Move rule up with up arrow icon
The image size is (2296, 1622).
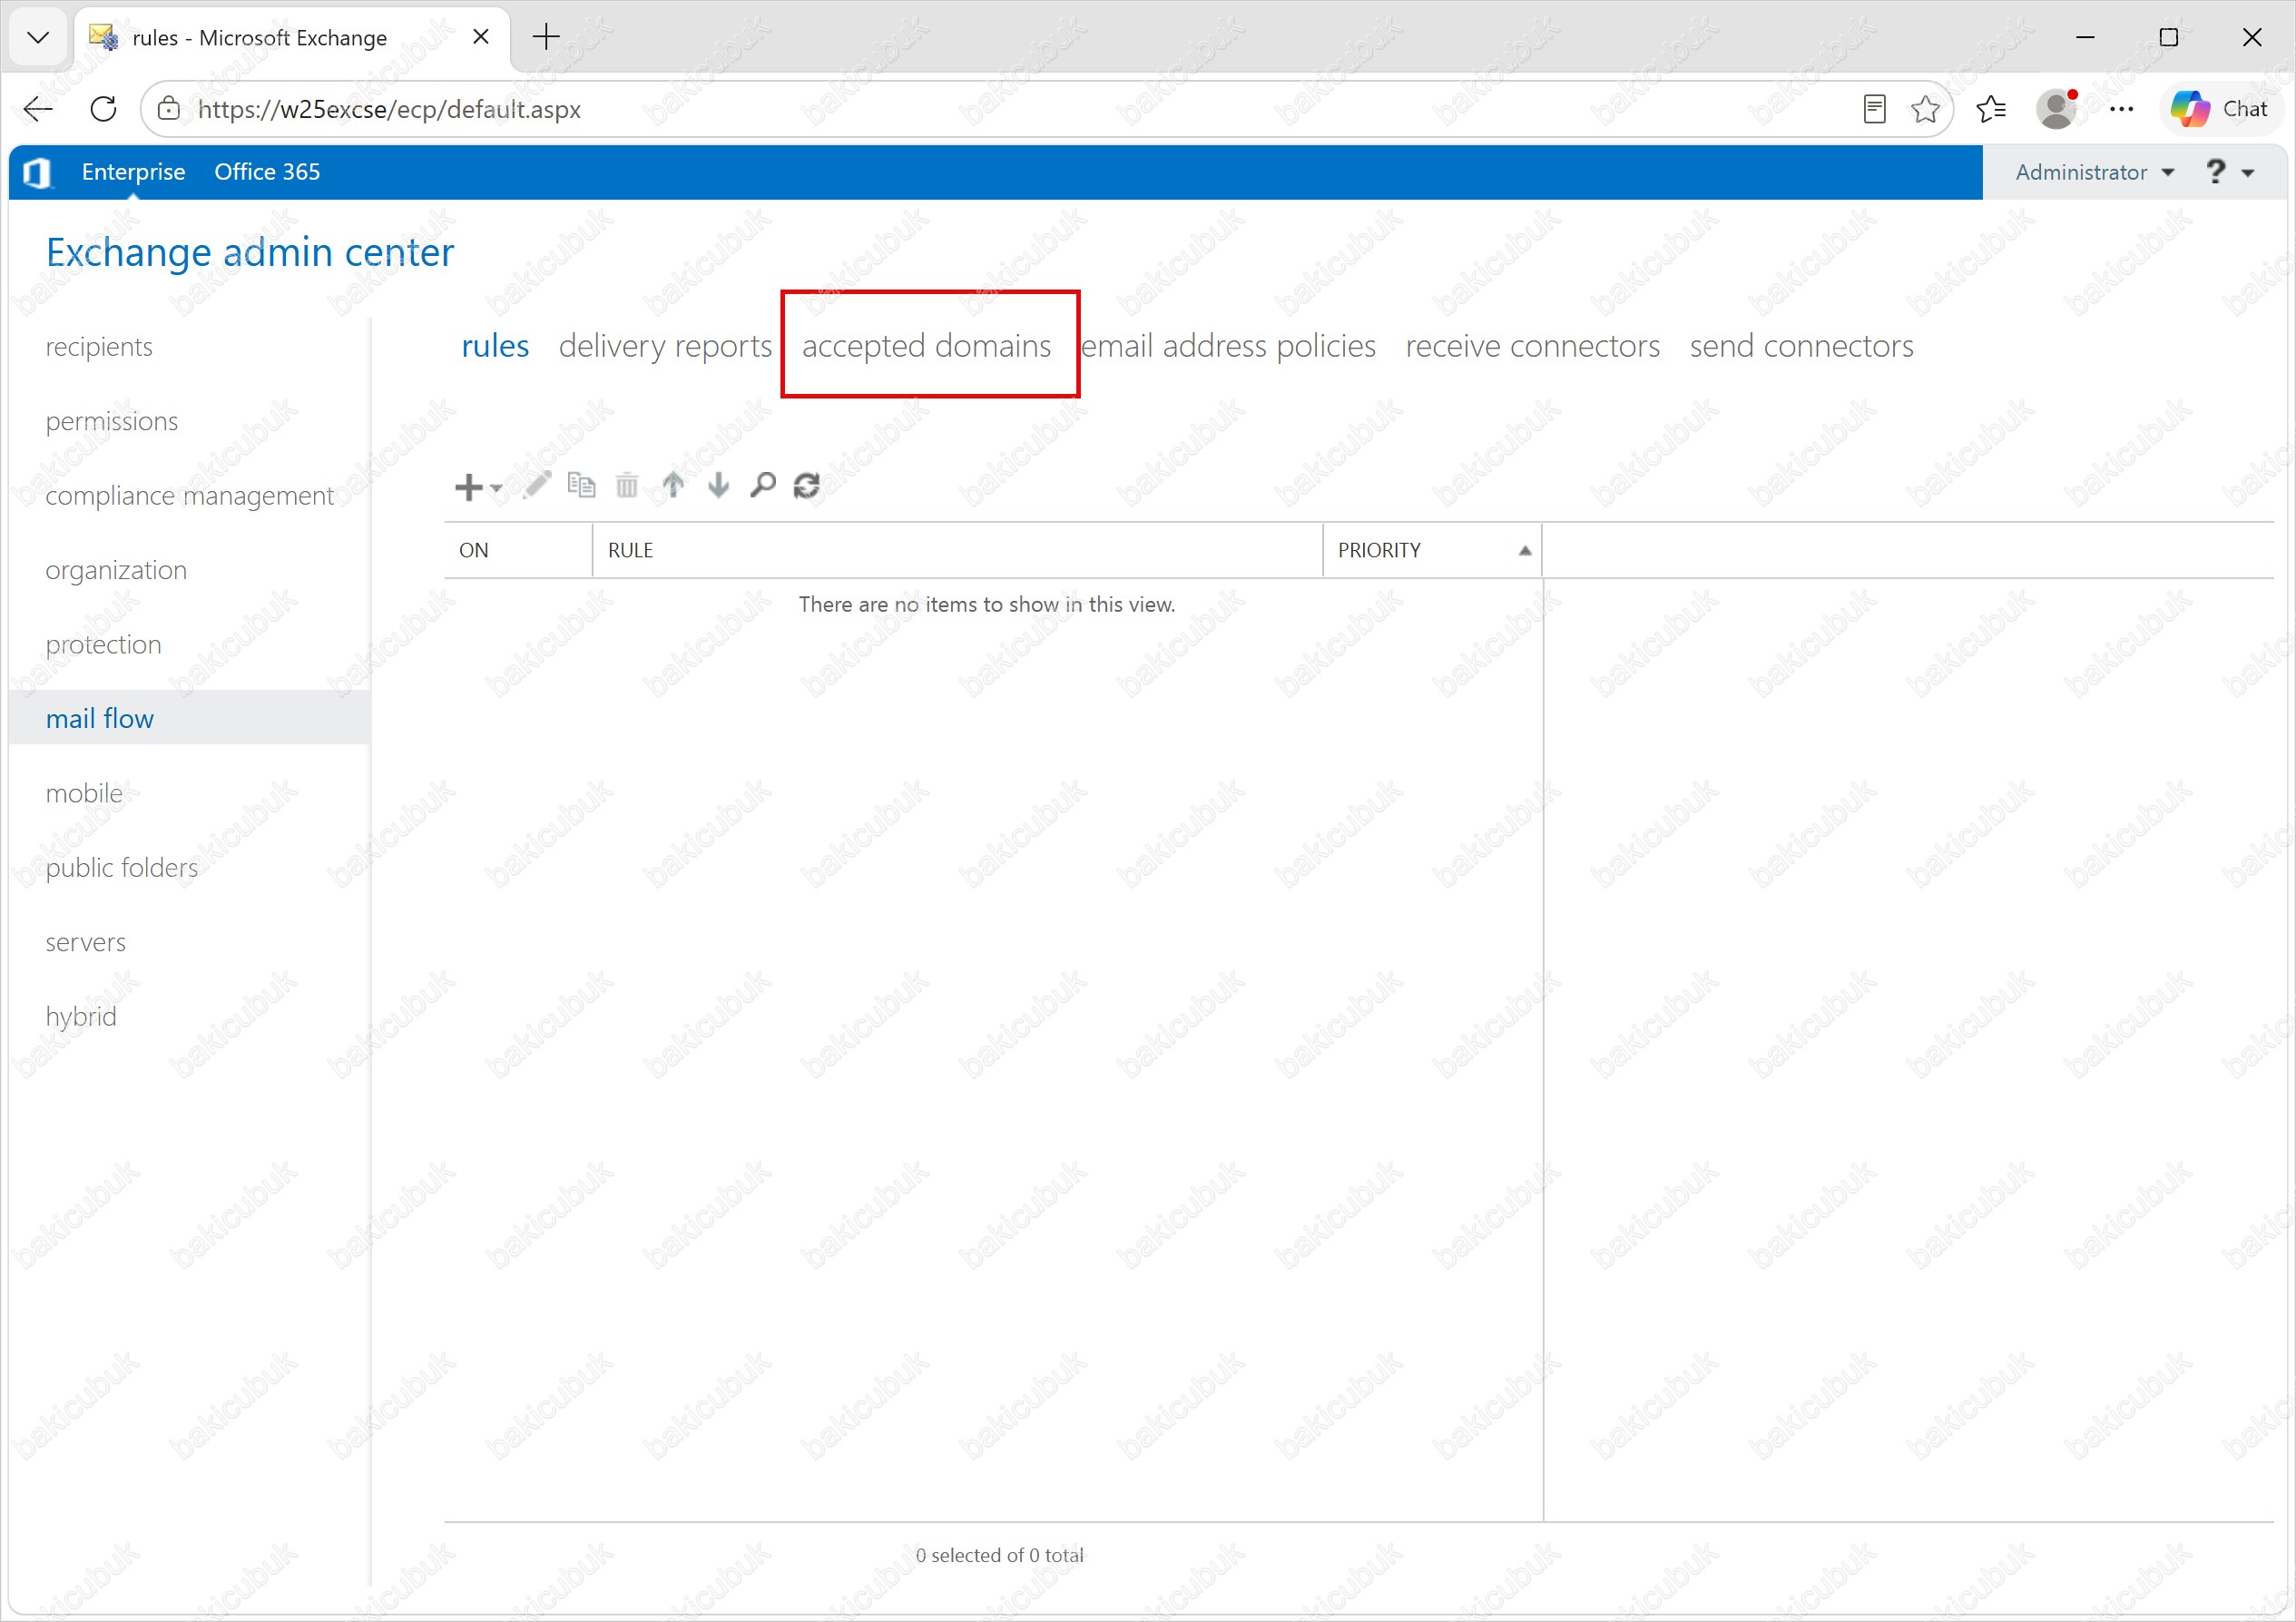[673, 486]
